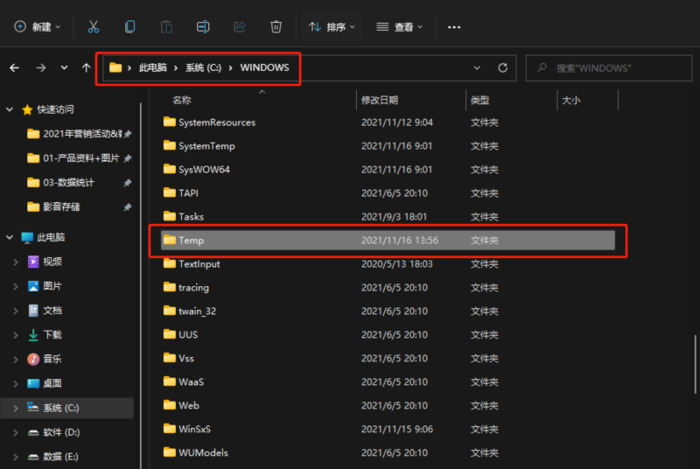Click the Rename icon in toolbar
This screenshot has width=700, height=469.
pos(203,27)
